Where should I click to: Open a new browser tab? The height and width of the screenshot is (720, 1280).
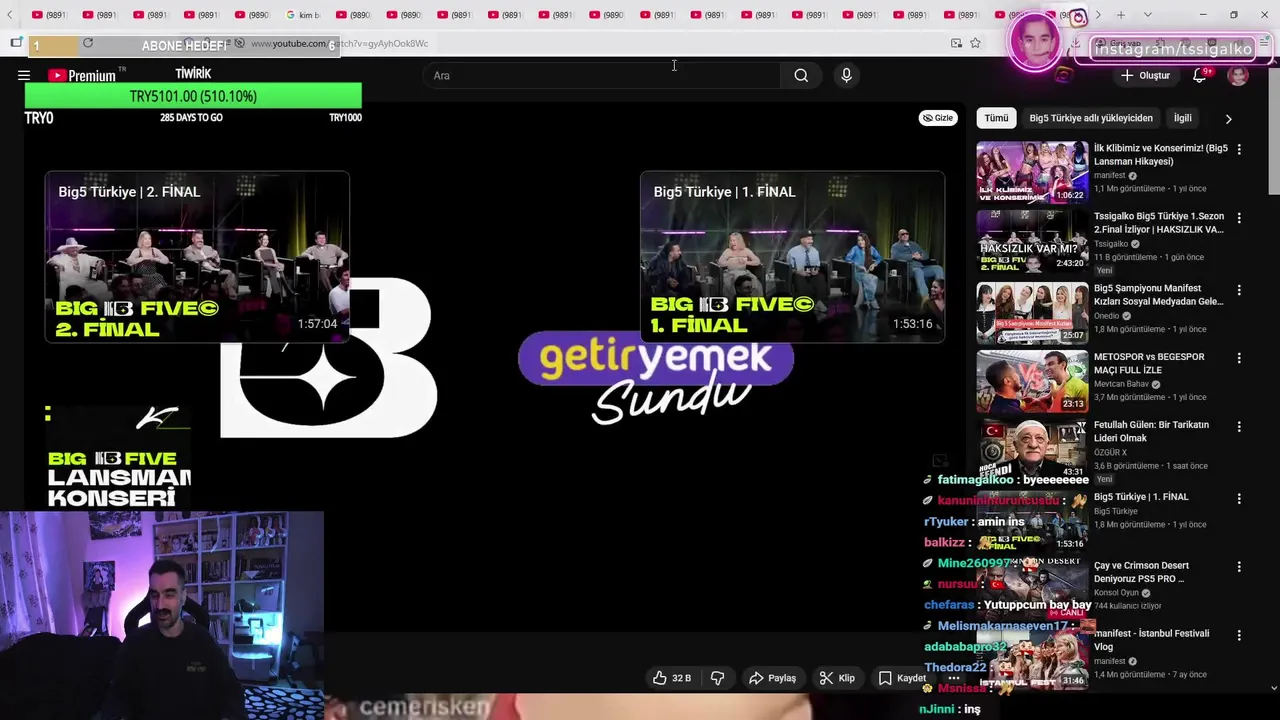point(1121,15)
